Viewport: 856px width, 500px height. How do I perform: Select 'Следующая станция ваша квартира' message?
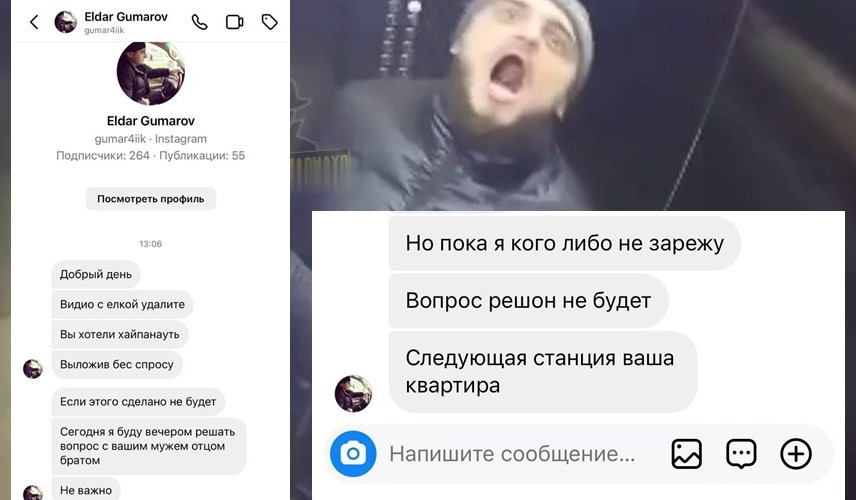point(543,372)
